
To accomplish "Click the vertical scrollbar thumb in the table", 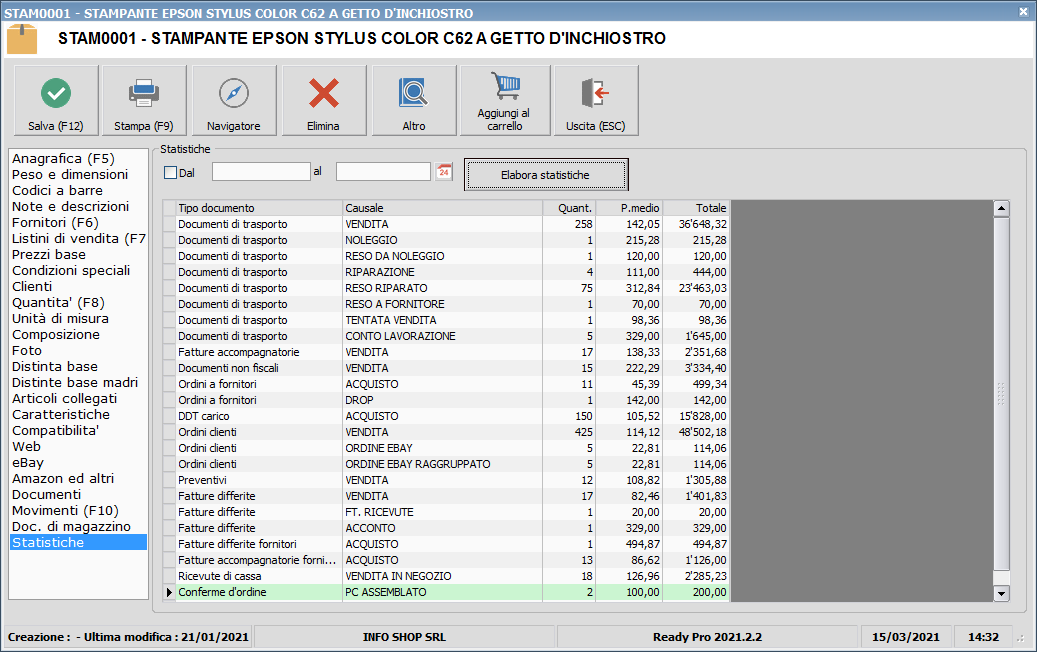I will [x=1001, y=394].
